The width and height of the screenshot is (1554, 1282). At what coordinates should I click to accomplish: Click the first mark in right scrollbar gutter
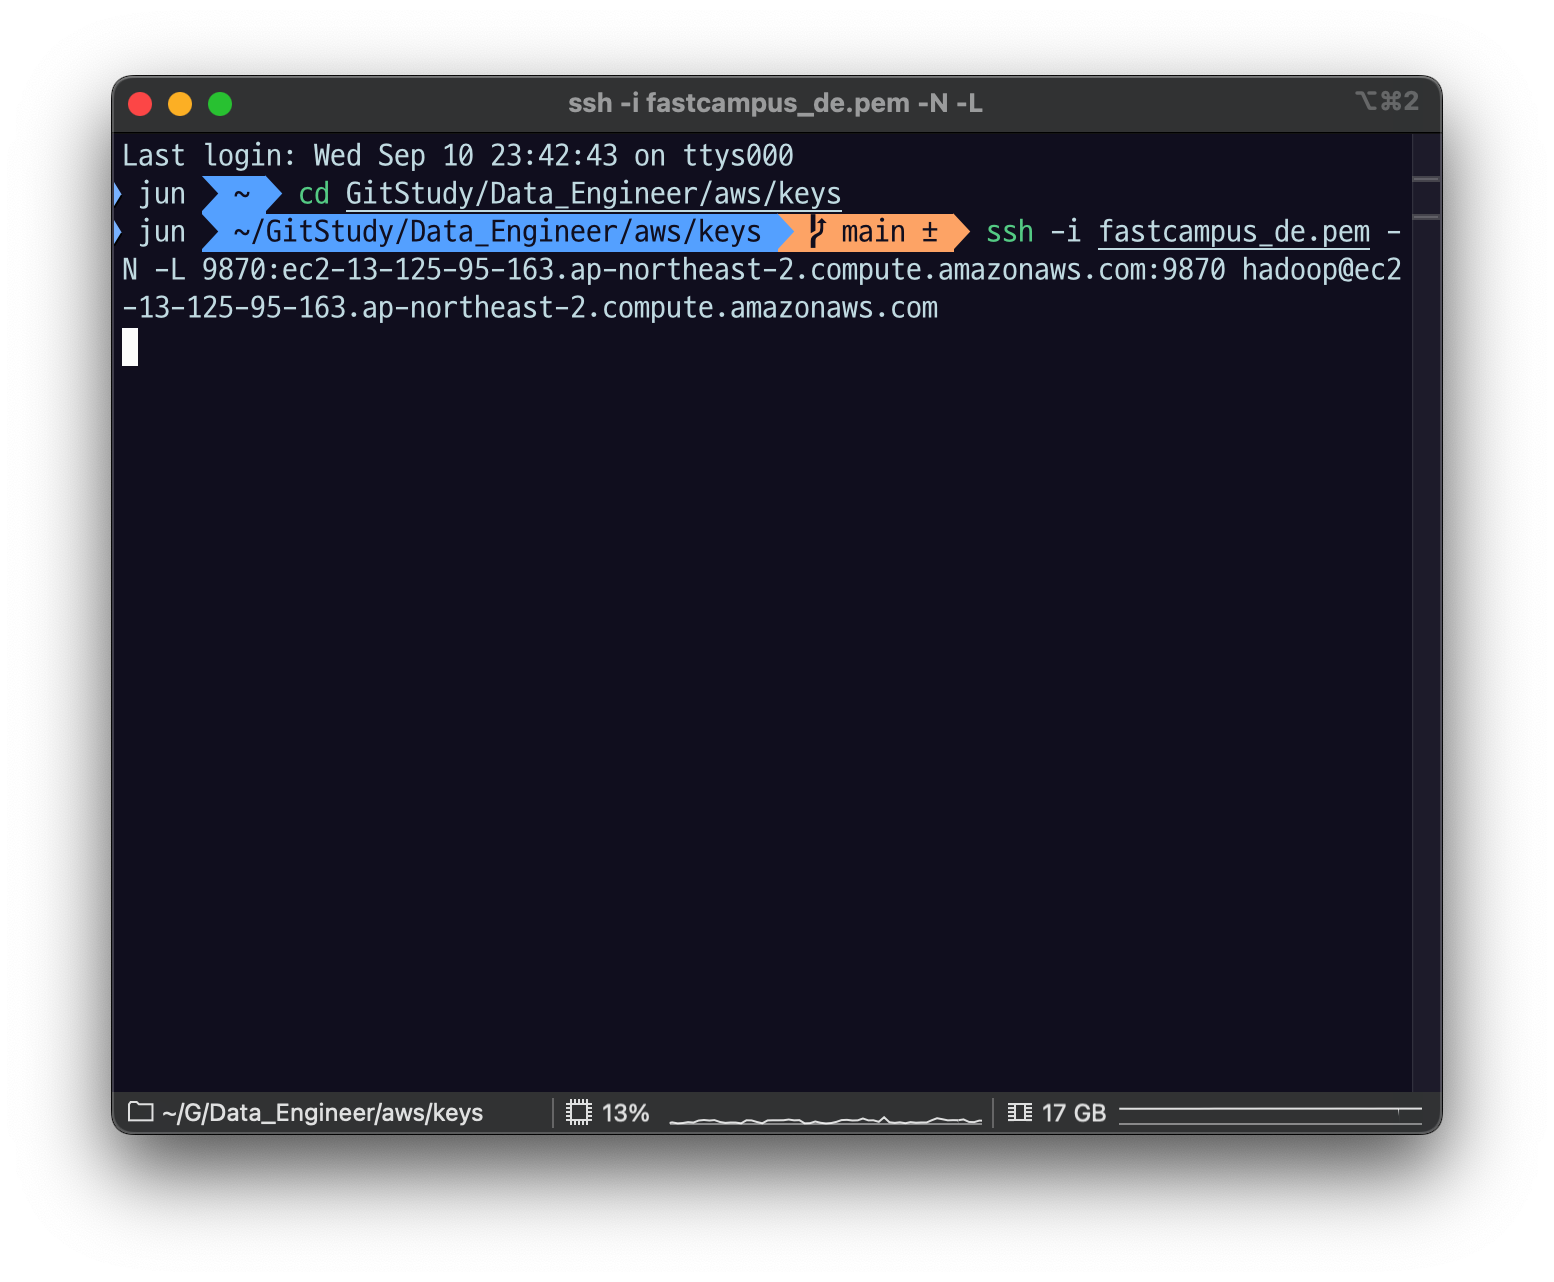(1427, 179)
